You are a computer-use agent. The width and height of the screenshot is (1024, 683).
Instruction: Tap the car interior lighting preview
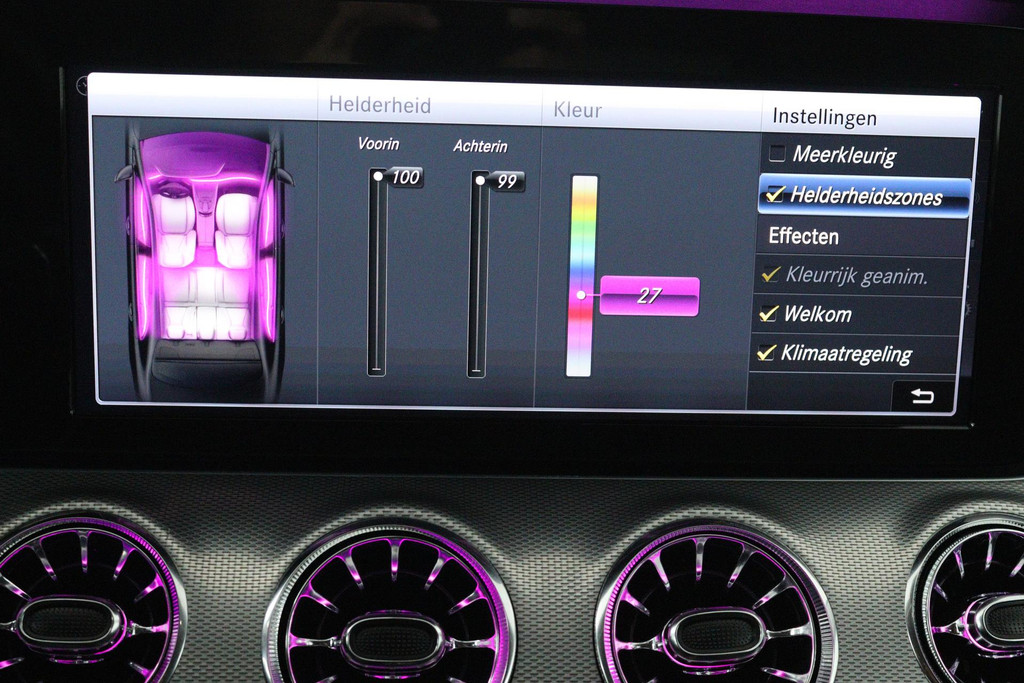205,260
